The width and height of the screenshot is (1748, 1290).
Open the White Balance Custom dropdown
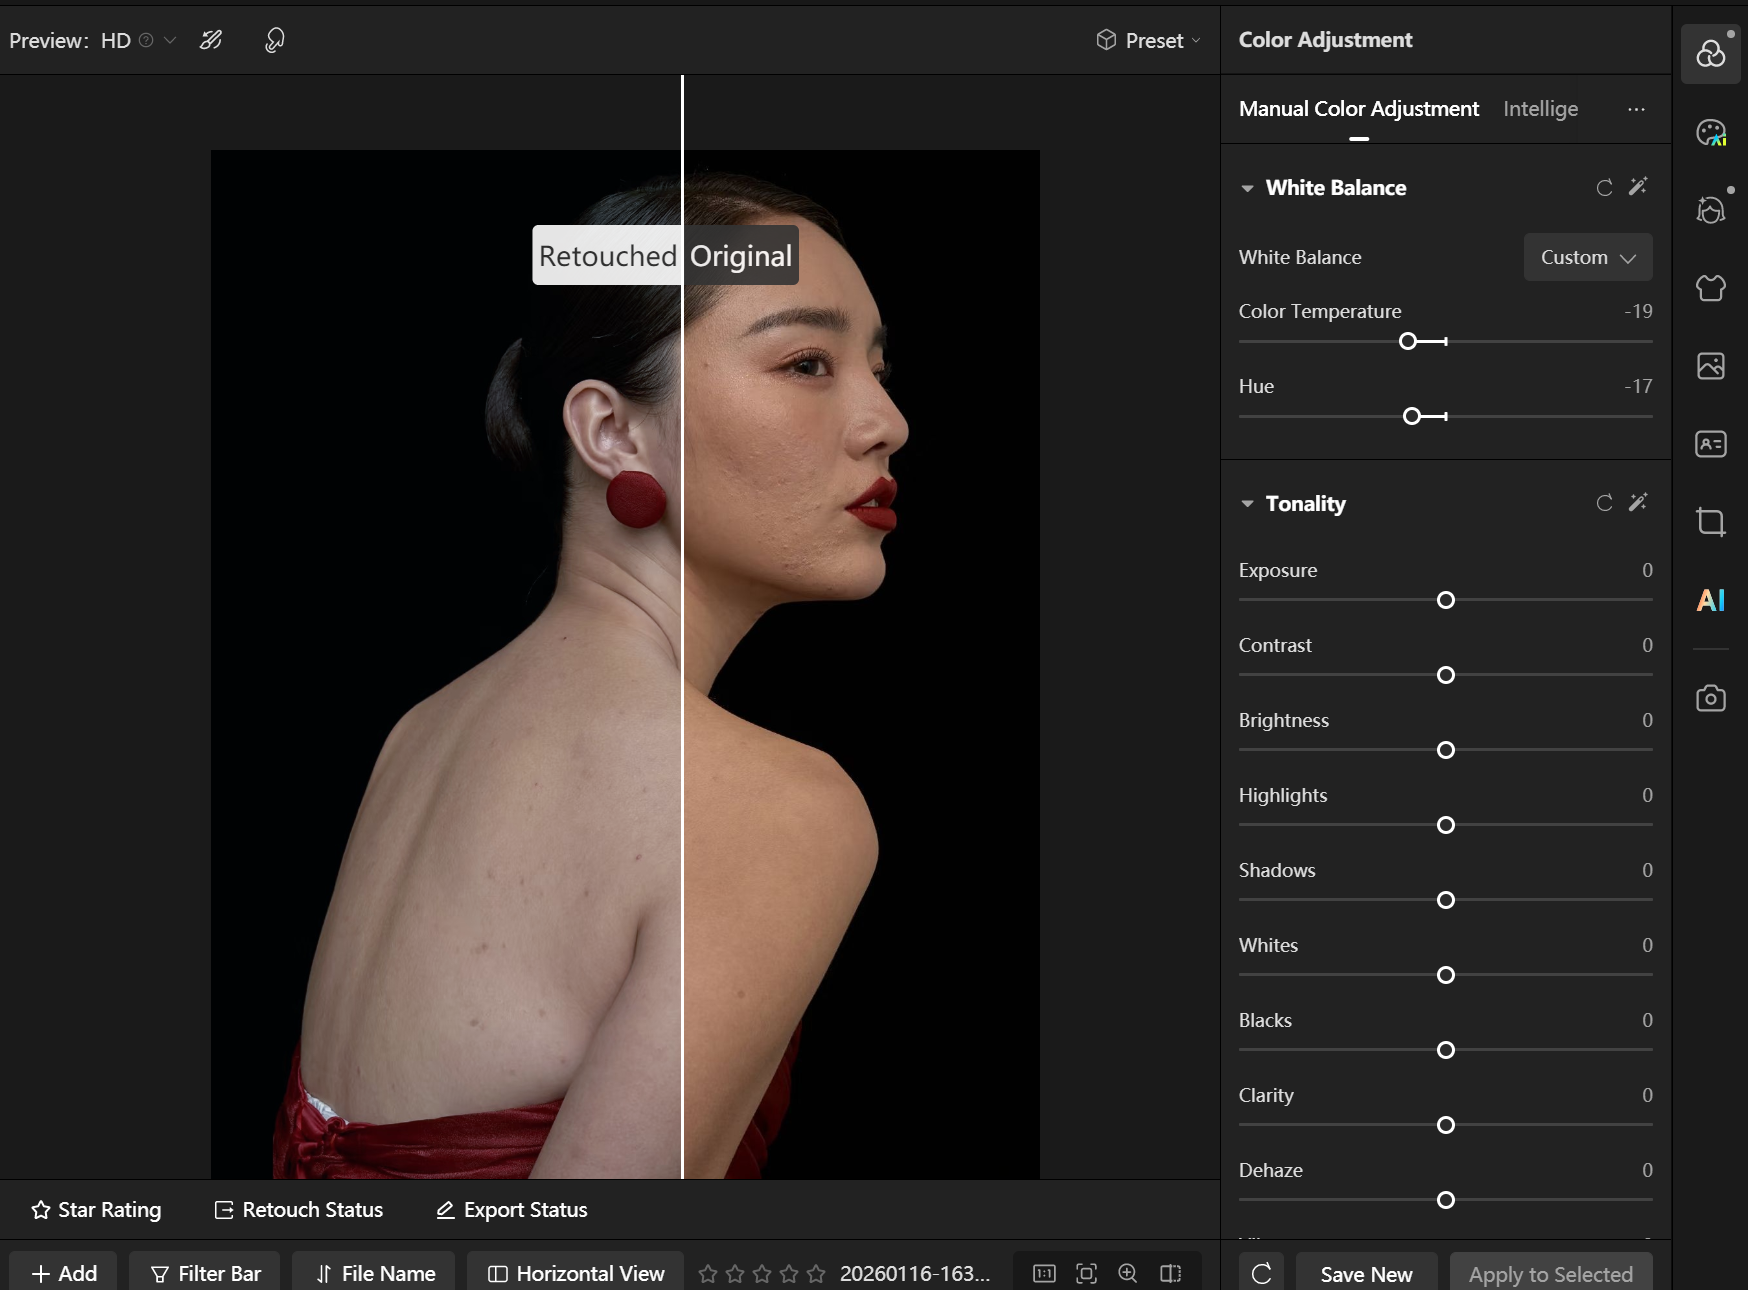(x=1587, y=257)
